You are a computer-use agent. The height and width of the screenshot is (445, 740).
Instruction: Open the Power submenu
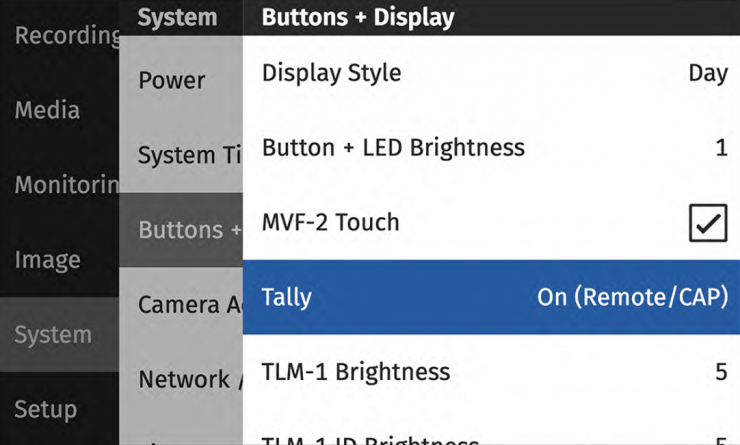coord(172,81)
